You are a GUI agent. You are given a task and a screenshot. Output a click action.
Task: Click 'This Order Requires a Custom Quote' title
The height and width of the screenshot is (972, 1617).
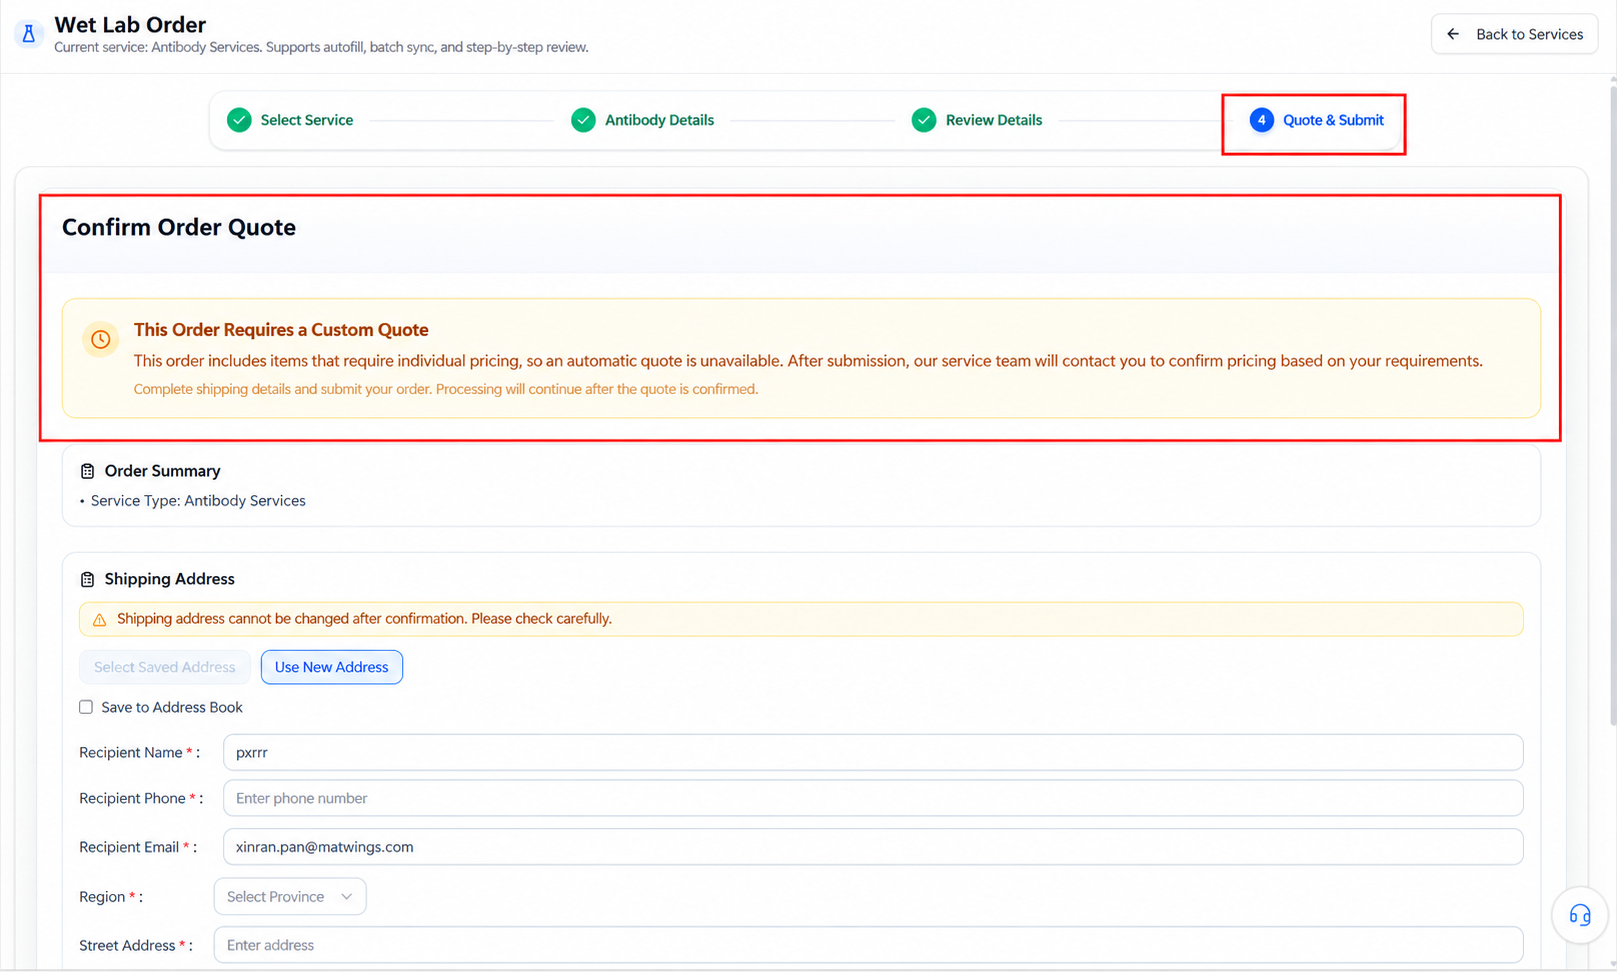click(x=281, y=330)
